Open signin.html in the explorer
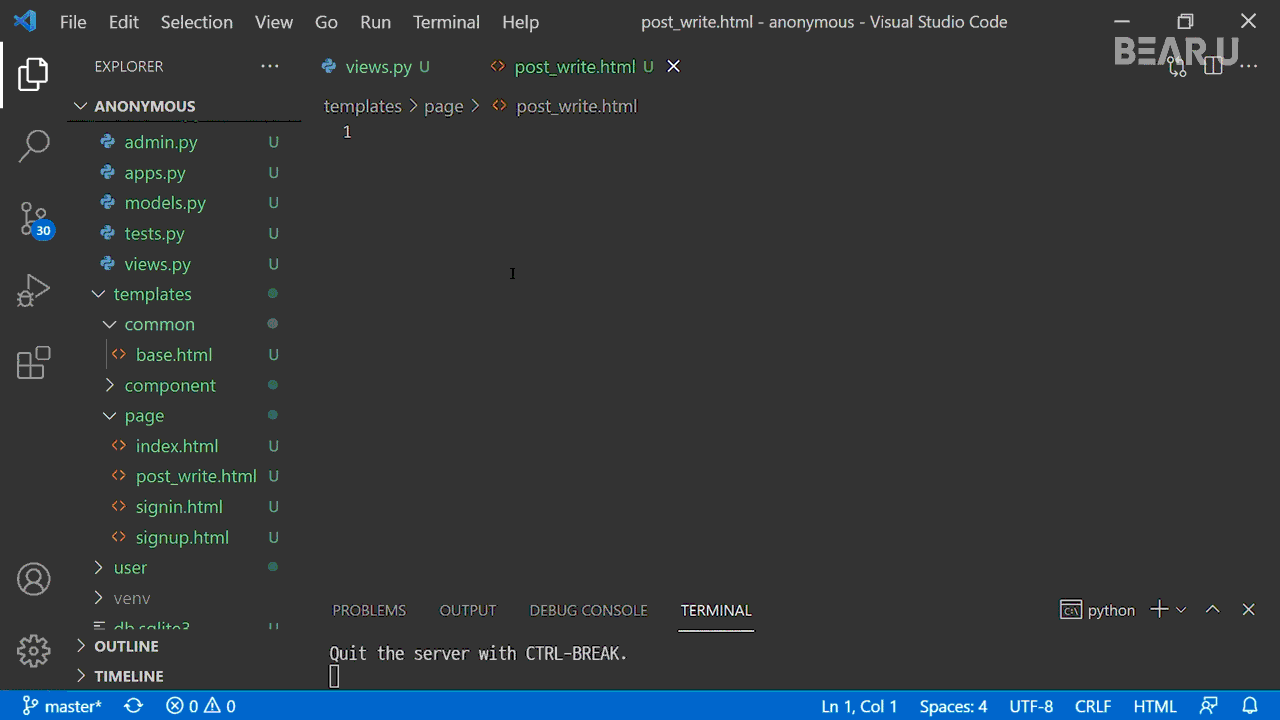Viewport: 1280px width, 720px height. coord(179,507)
